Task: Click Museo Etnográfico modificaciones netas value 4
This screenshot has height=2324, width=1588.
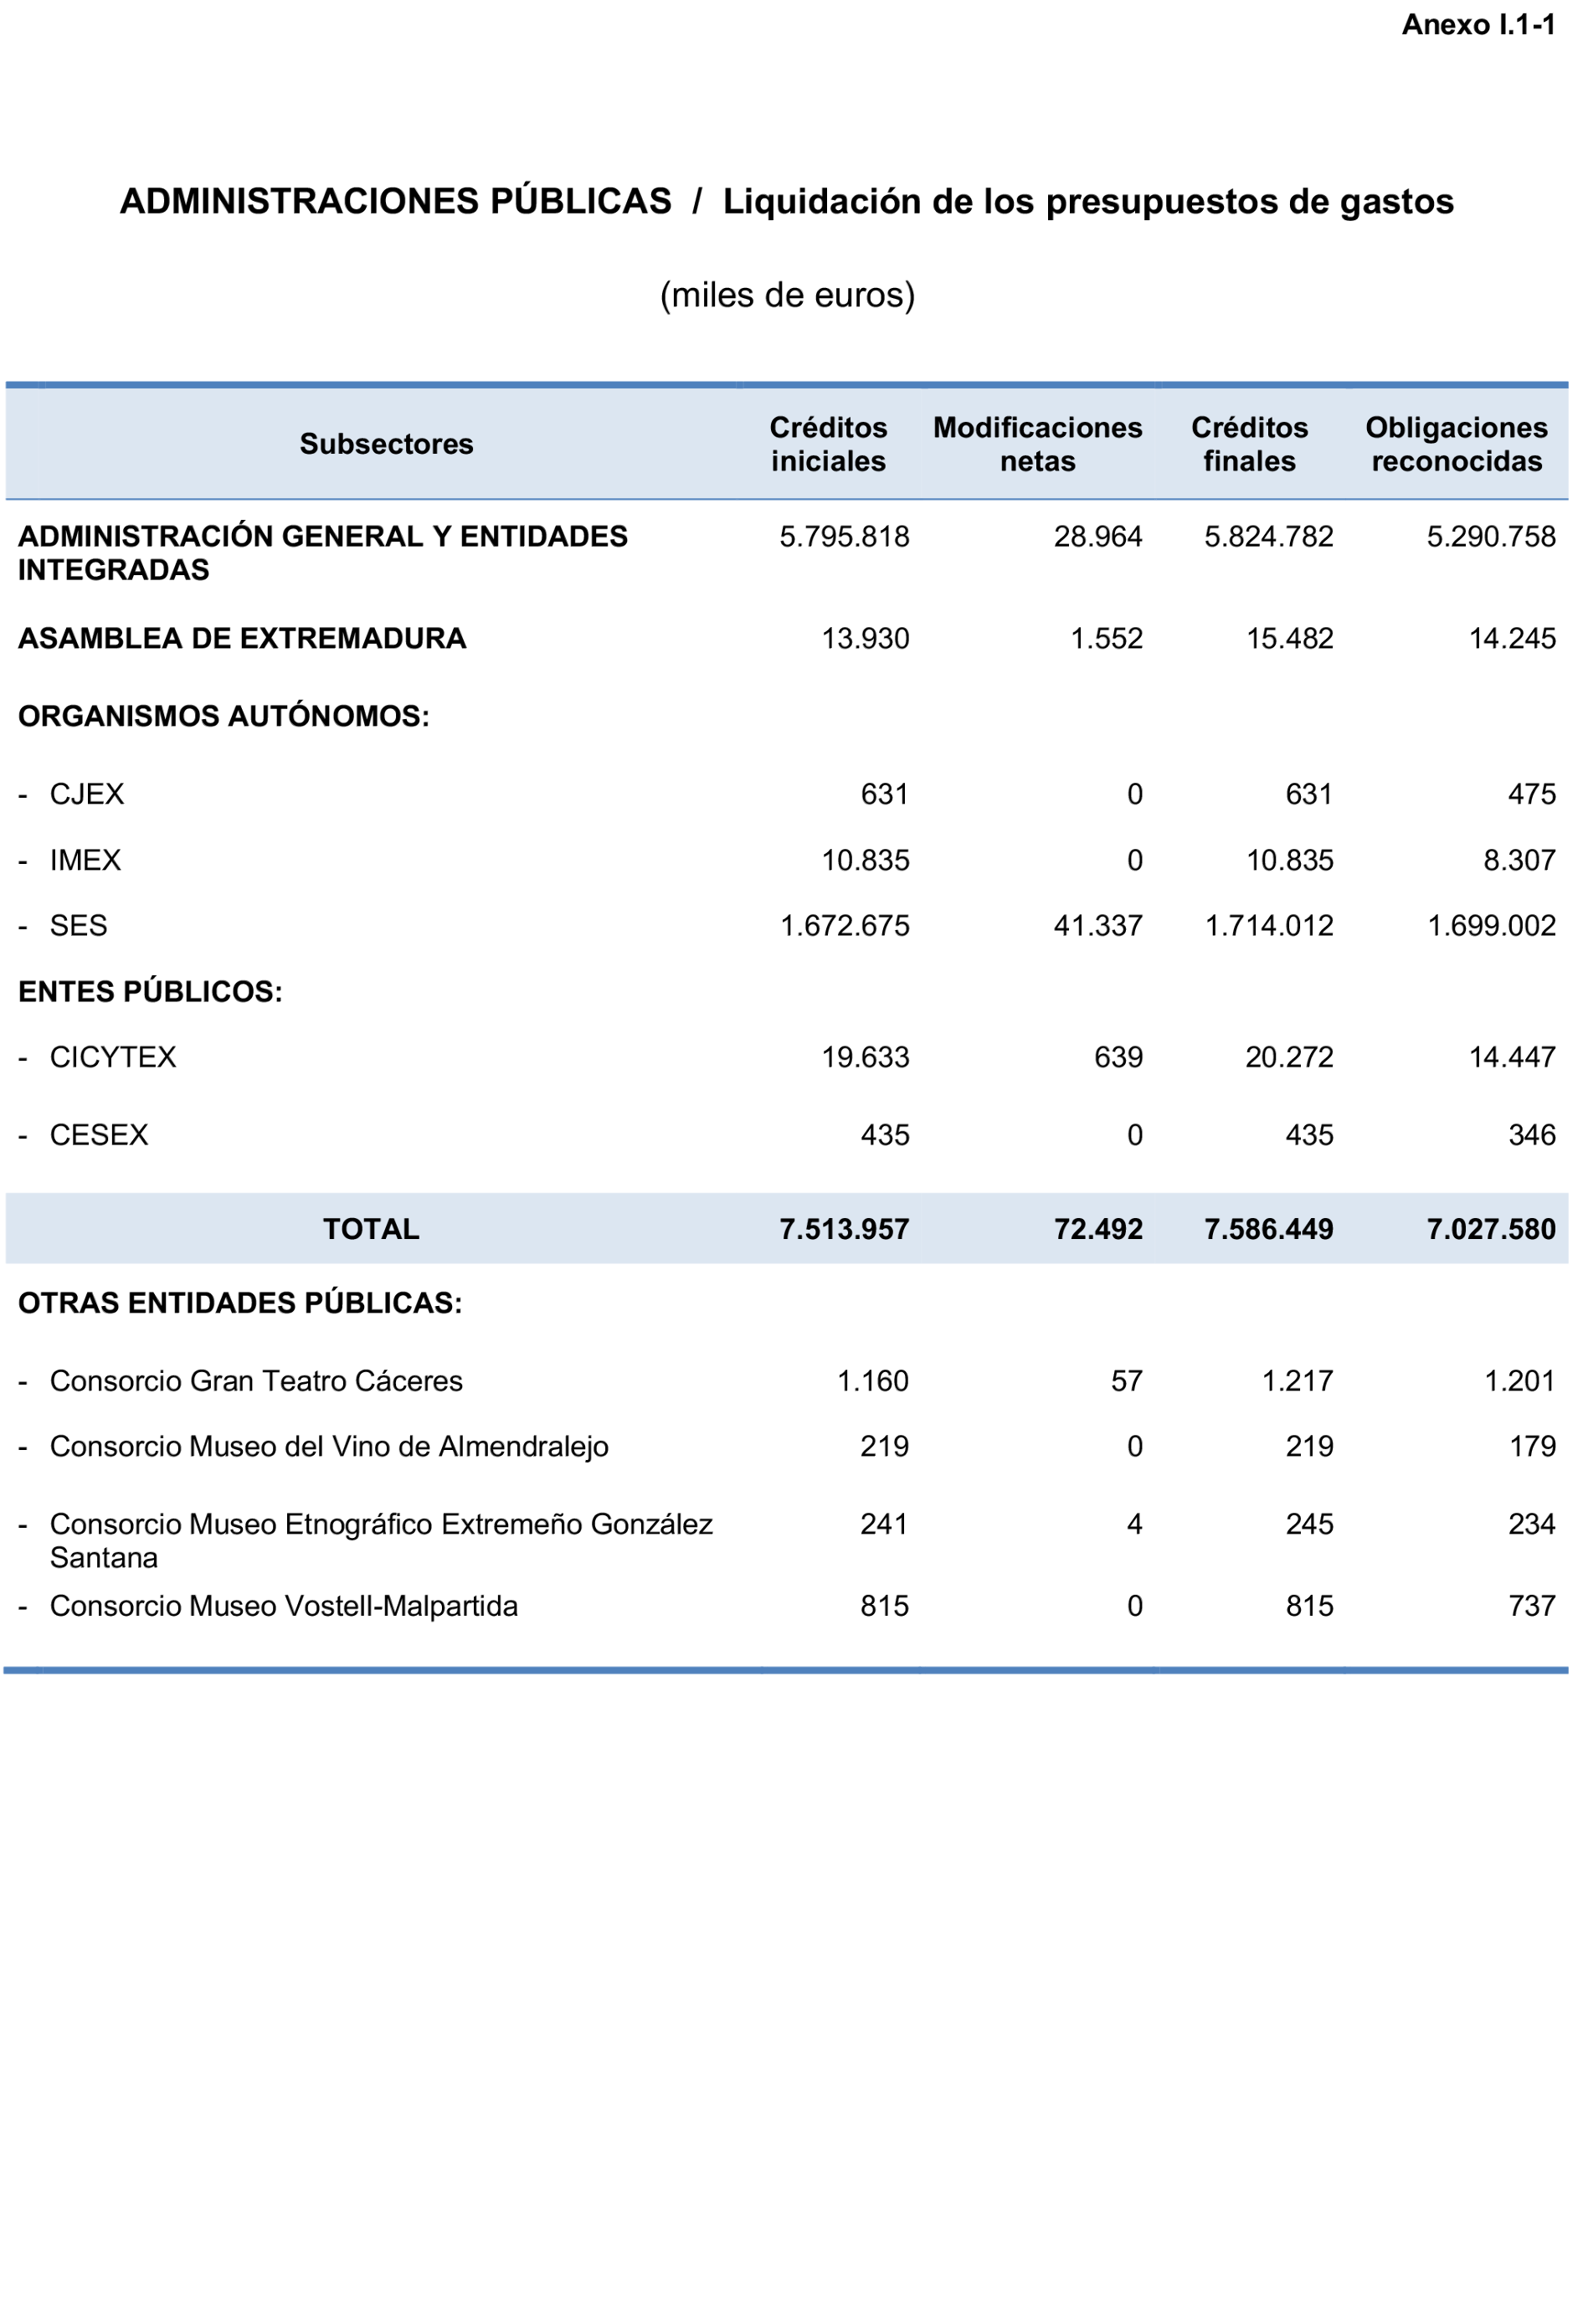Action: tap(1134, 1525)
